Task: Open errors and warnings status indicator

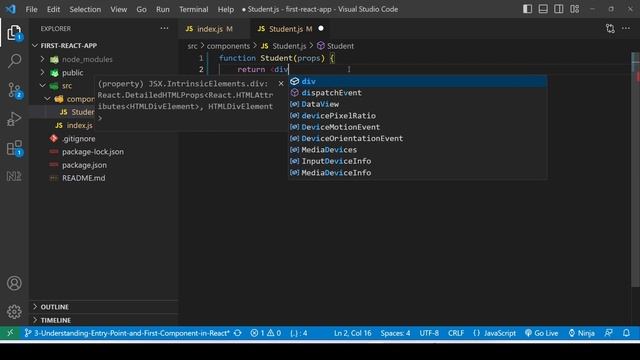Action: pos(266,333)
